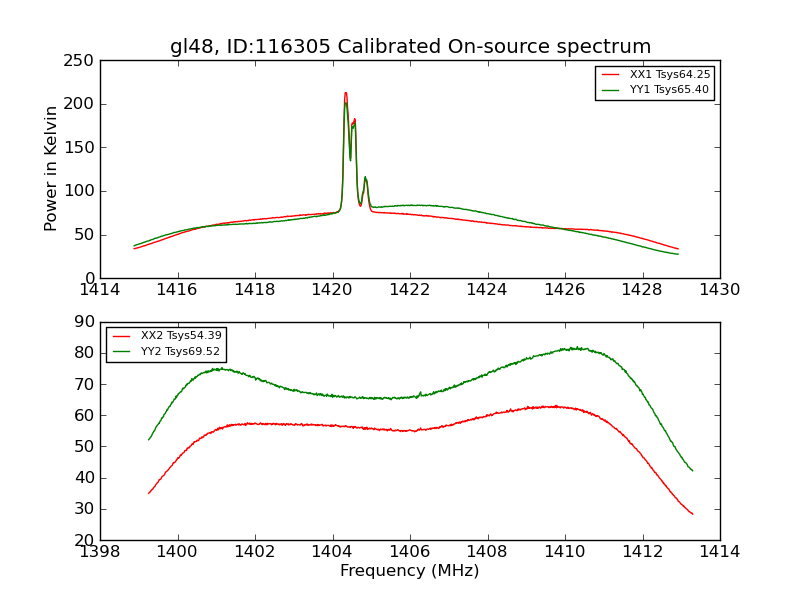Click the red XX1 Tsys64.25 legend line

point(610,74)
